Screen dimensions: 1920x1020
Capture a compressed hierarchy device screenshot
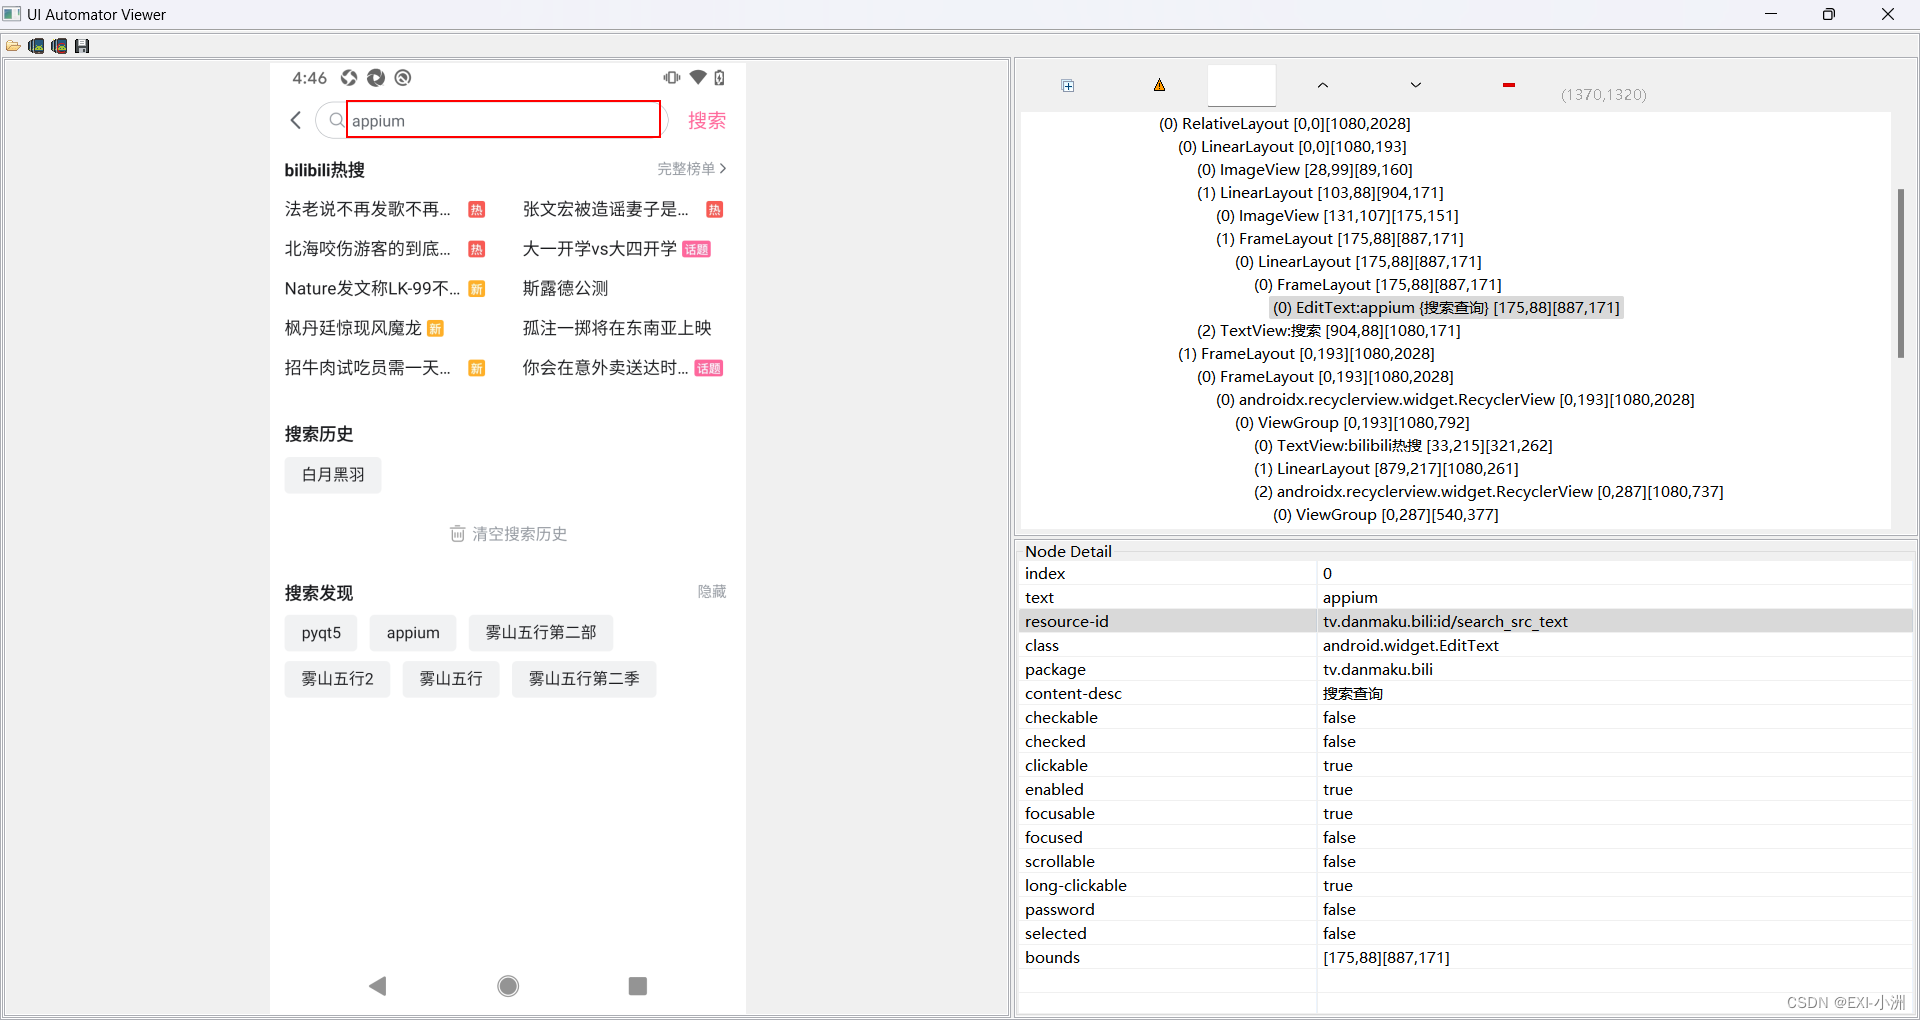point(59,46)
